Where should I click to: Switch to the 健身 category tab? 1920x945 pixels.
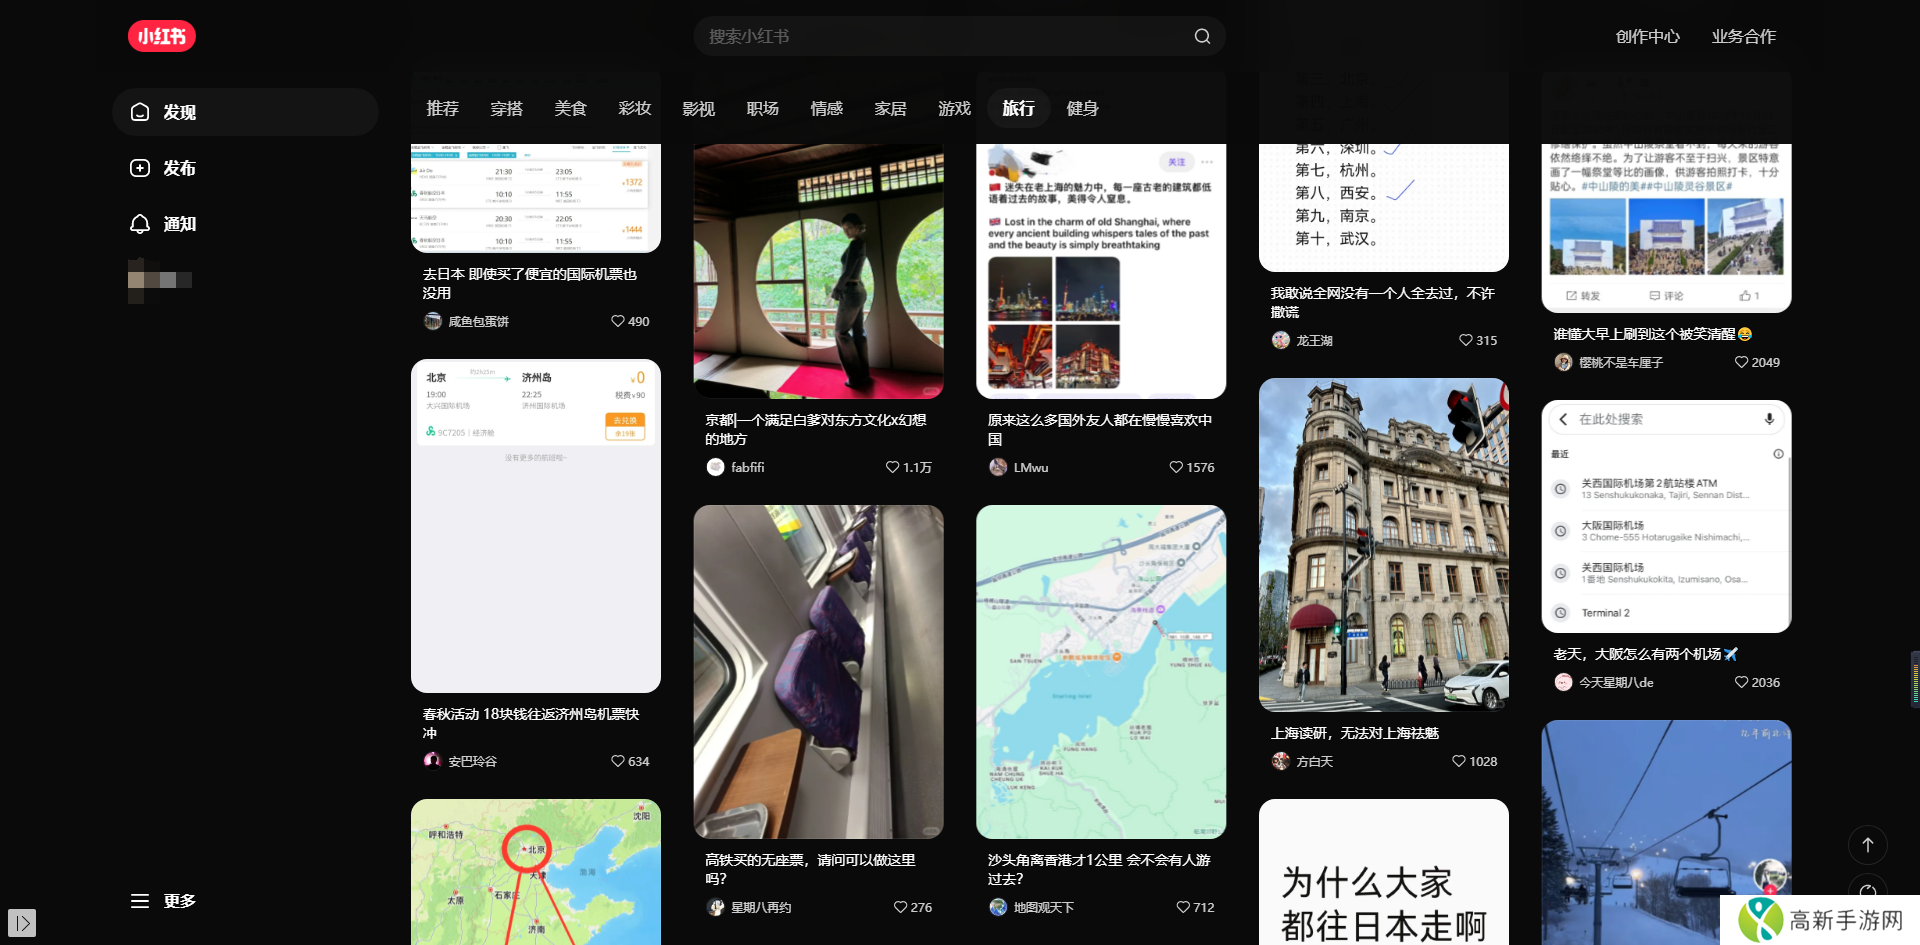(1082, 108)
